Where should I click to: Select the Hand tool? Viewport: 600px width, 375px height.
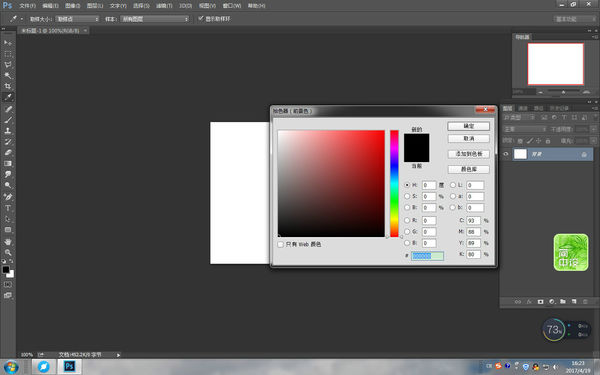point(8,242)
